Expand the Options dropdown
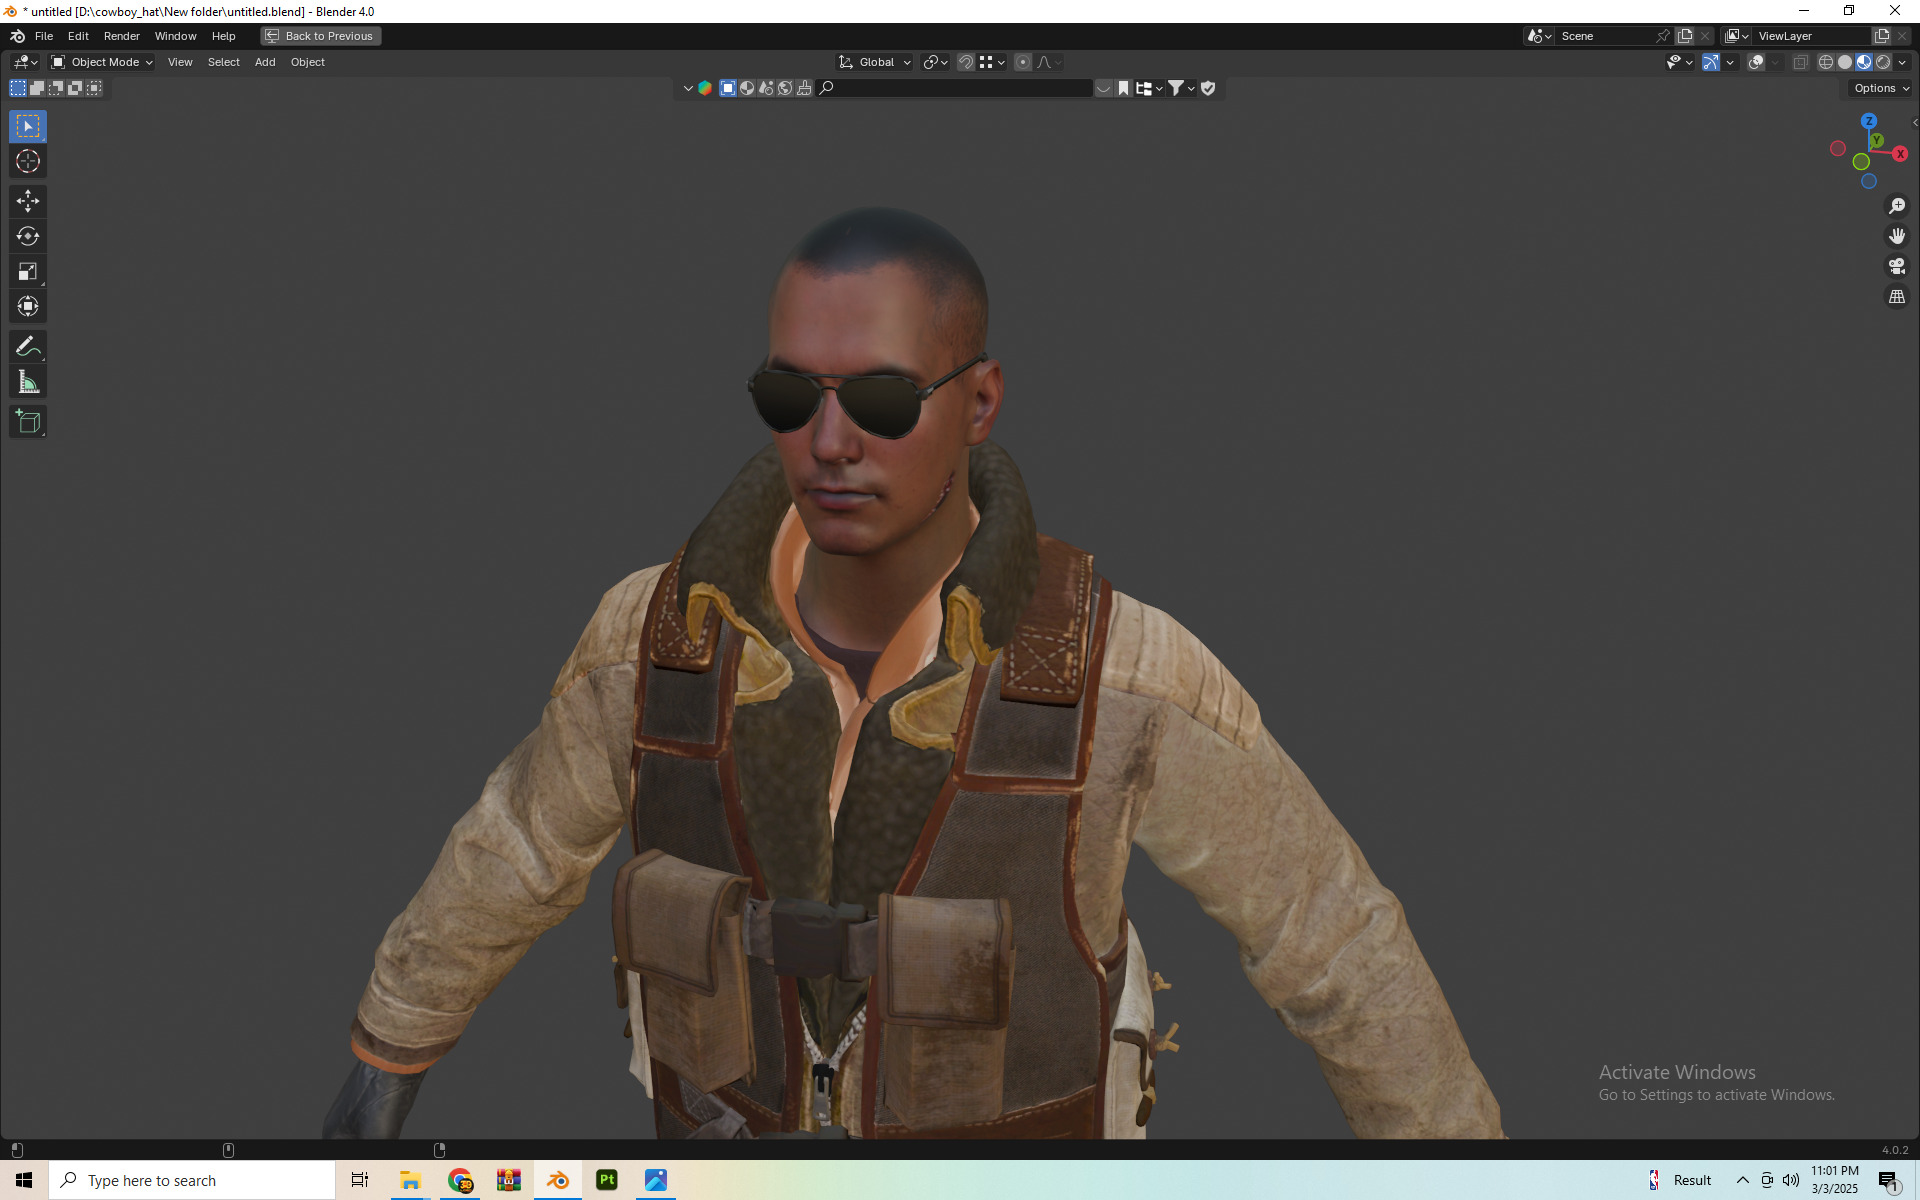 coord(1881,88)
